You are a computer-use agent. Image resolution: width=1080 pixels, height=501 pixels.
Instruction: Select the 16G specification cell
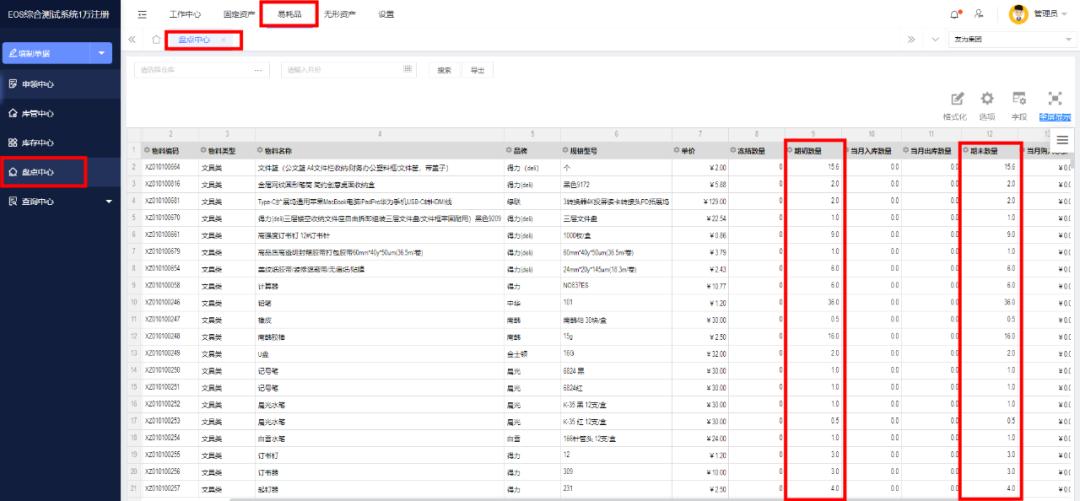pos(616,353)
